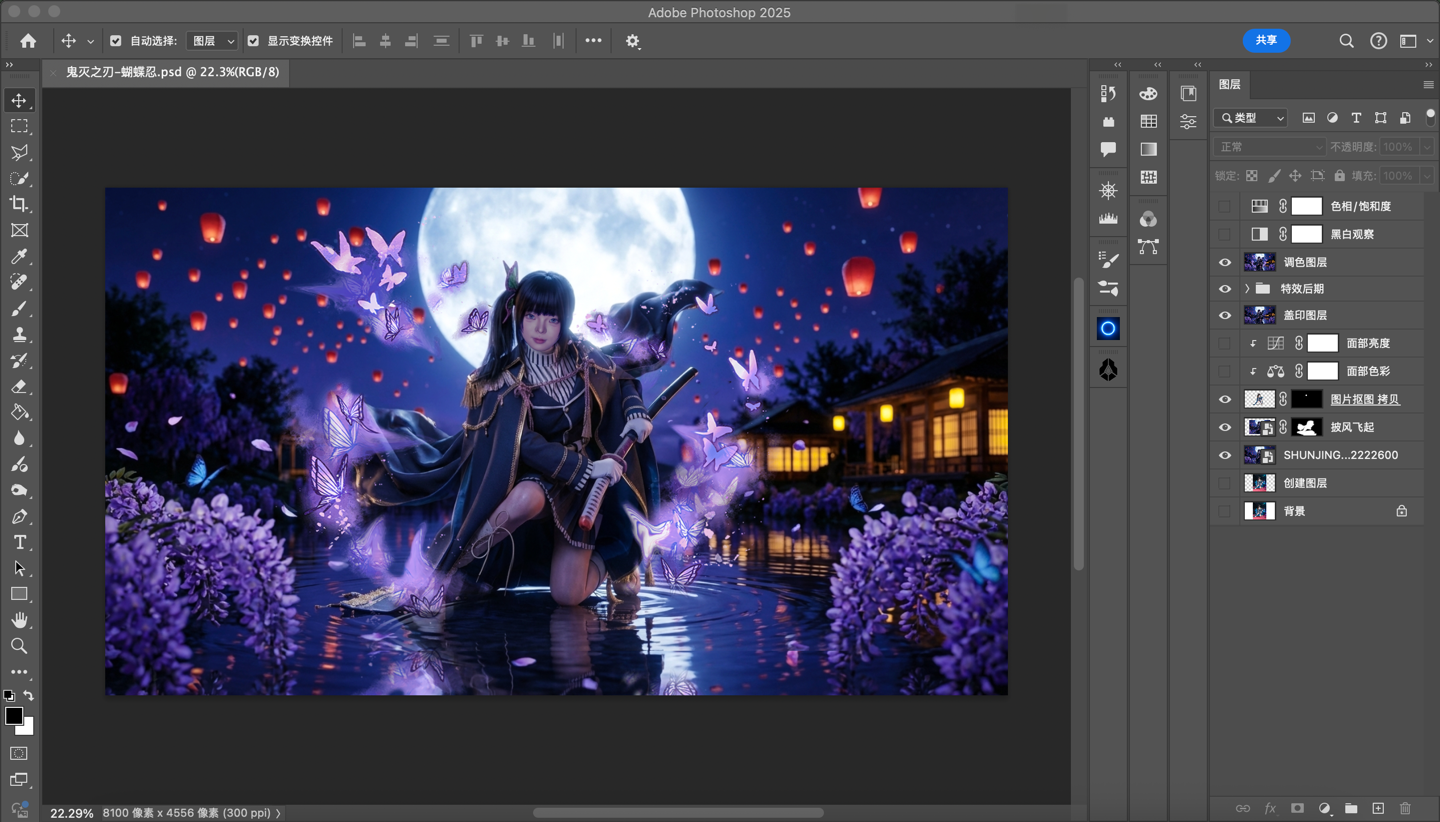
Task: Select the Pen tool
Action: point(19,517)
